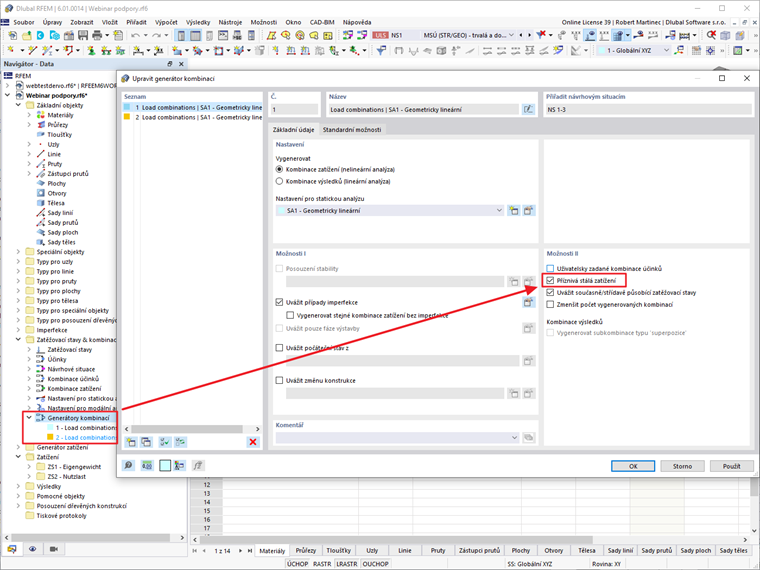Click the Print icon in the toolbar
Screen dimensions: 760x570
click(97, 35)
